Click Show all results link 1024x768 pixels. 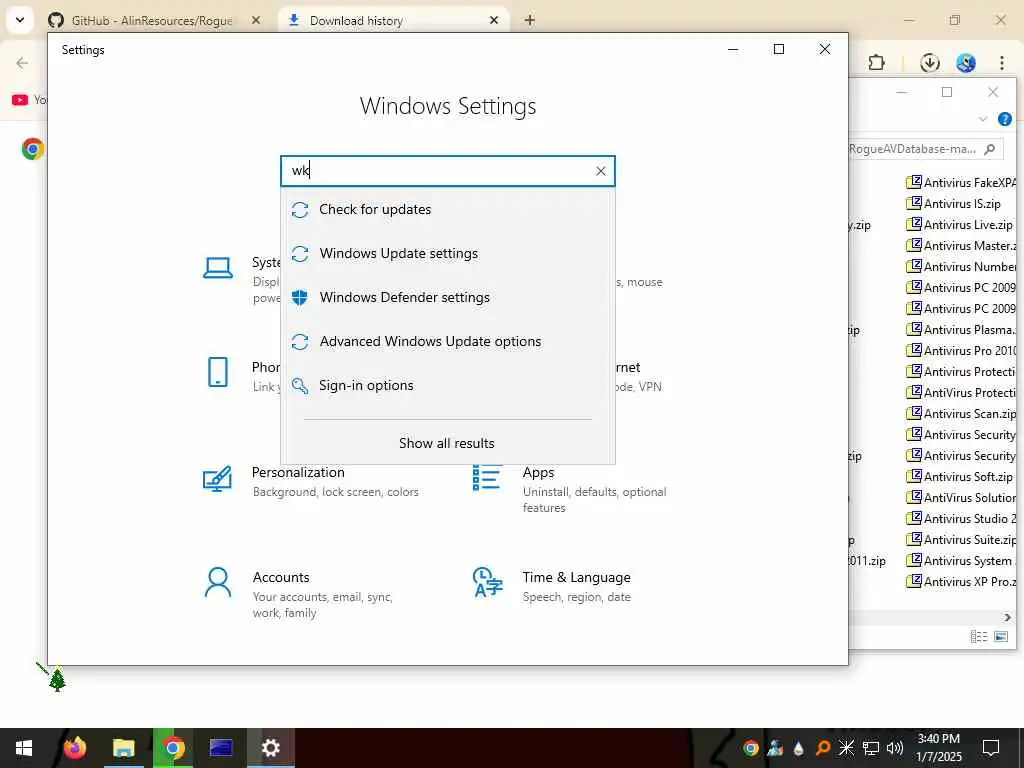point(447,443)
